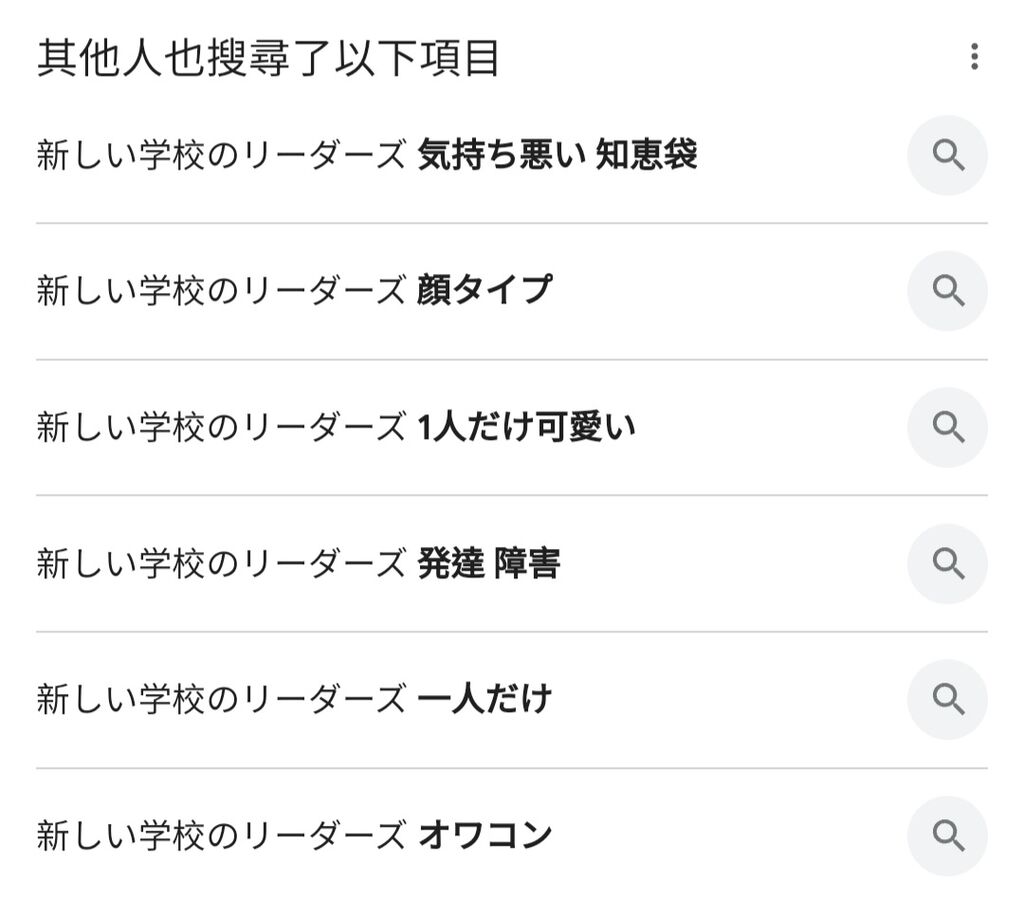
Task: Click the 其他人也搜尋了以下項目 heading
Action: coord(268,58)
